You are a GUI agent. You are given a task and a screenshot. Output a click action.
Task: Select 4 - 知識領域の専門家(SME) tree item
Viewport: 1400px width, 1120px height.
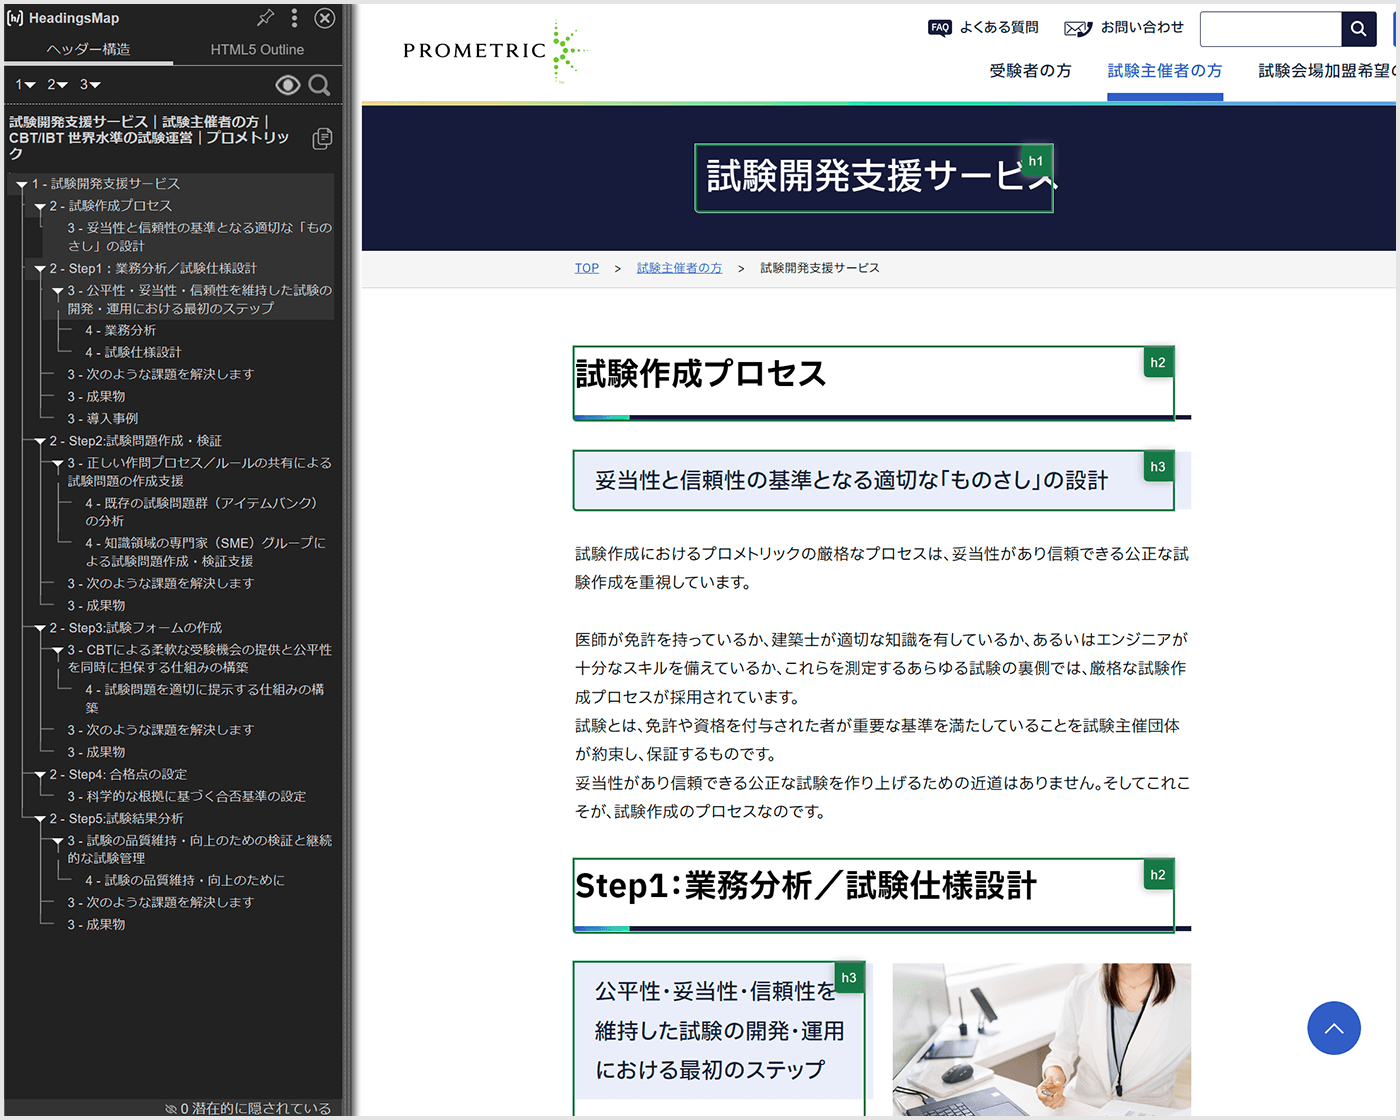pyautogui.click(x=206, y=552)
